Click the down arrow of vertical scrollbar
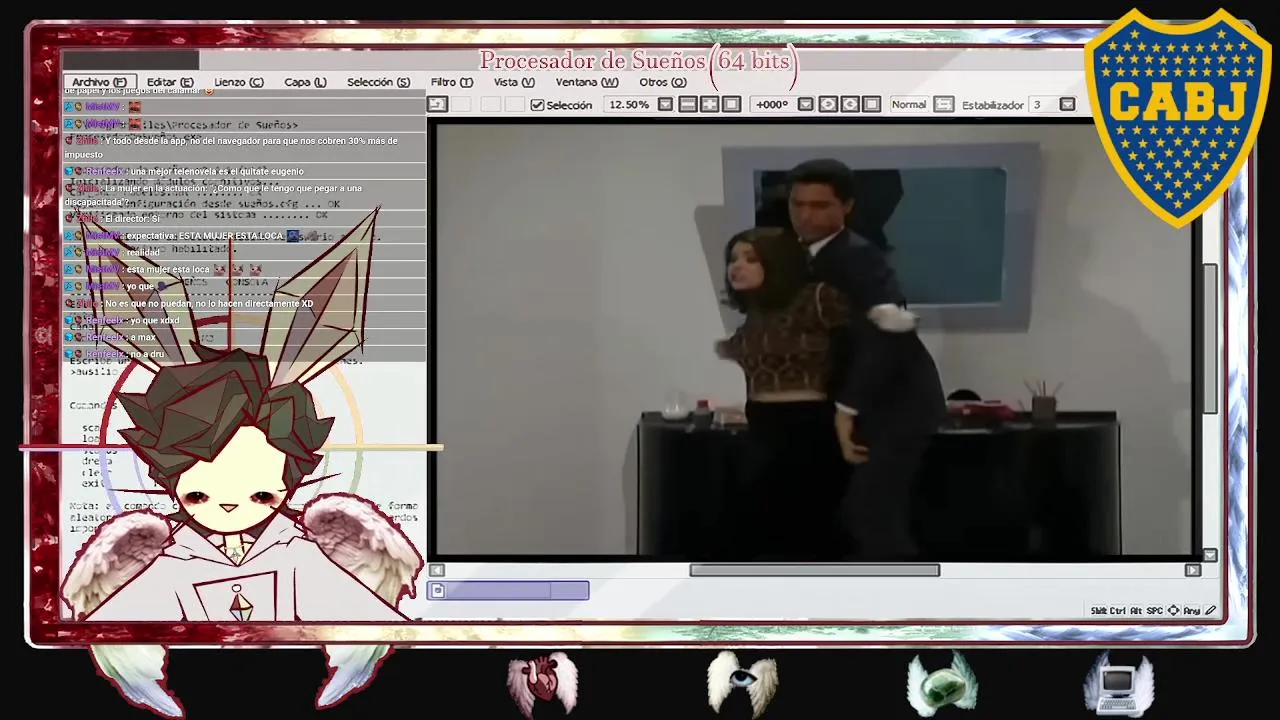Viewport: 1280px width, 720px height. coord(1210,555)
